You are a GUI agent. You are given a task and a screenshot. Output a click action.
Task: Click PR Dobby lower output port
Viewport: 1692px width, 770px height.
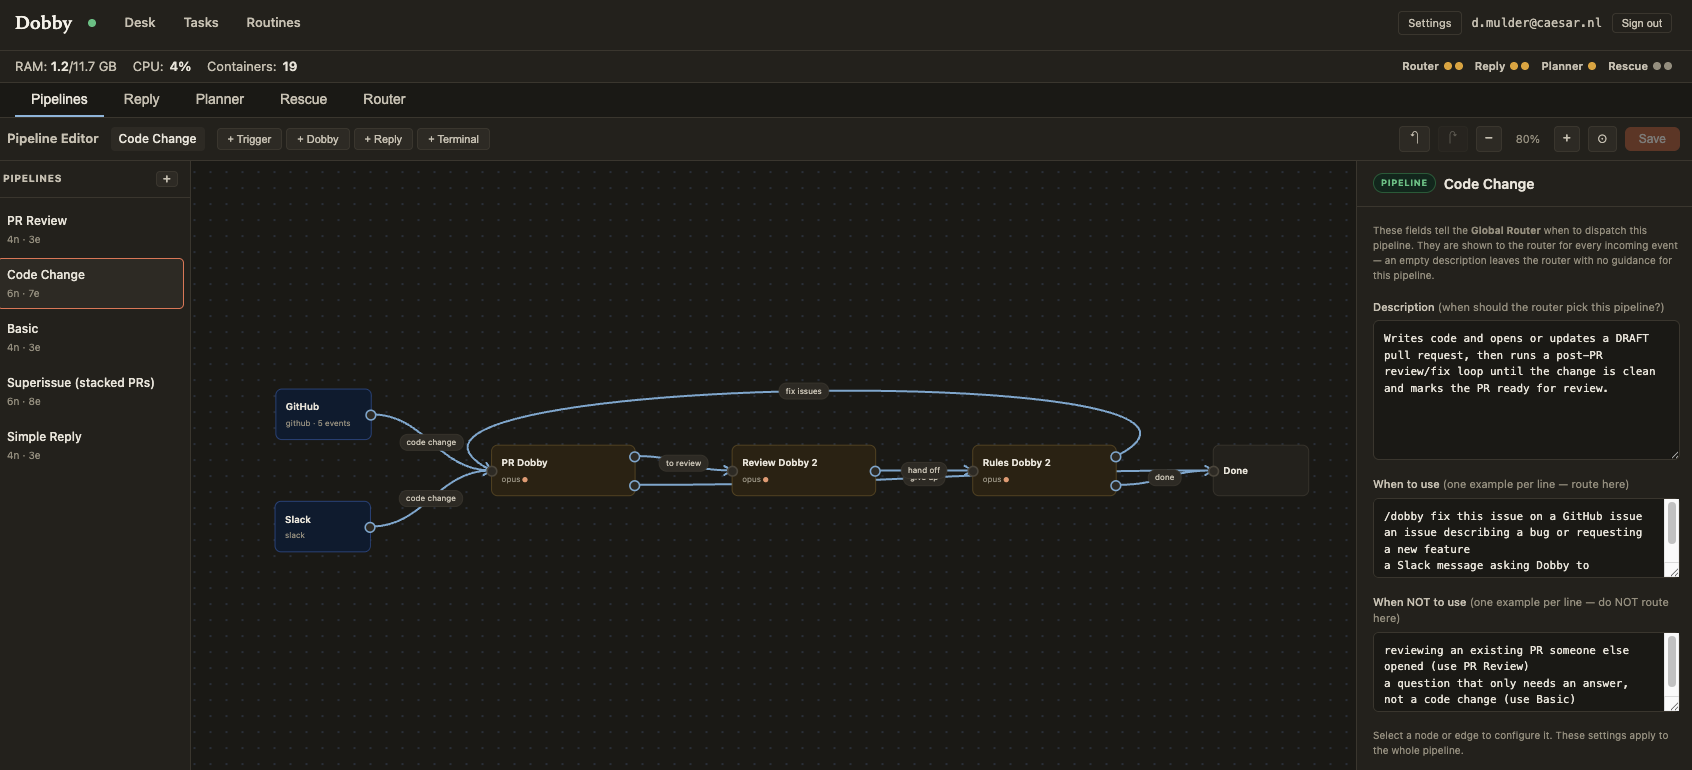click(x=634, y=486)
